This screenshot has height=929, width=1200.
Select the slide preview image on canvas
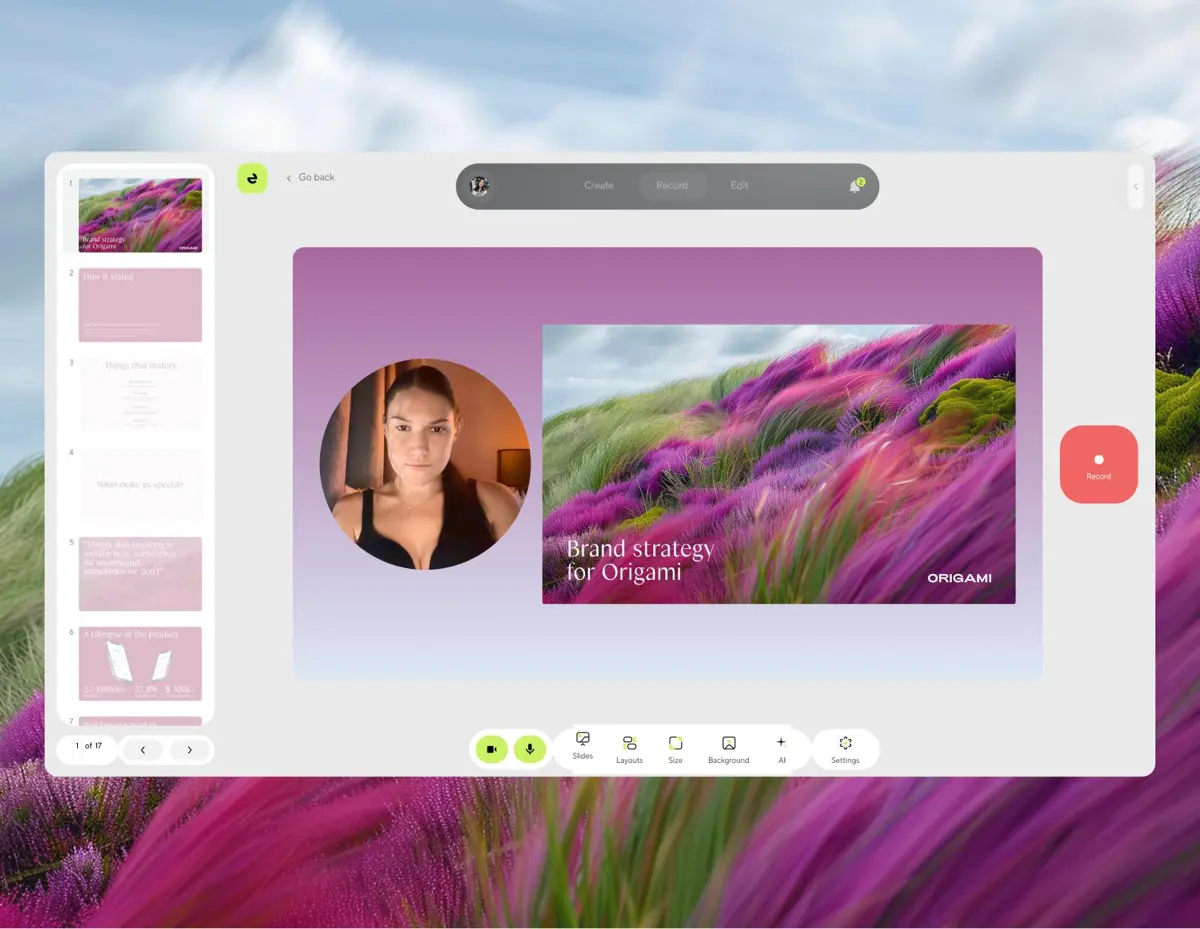(x=779, y=464)
